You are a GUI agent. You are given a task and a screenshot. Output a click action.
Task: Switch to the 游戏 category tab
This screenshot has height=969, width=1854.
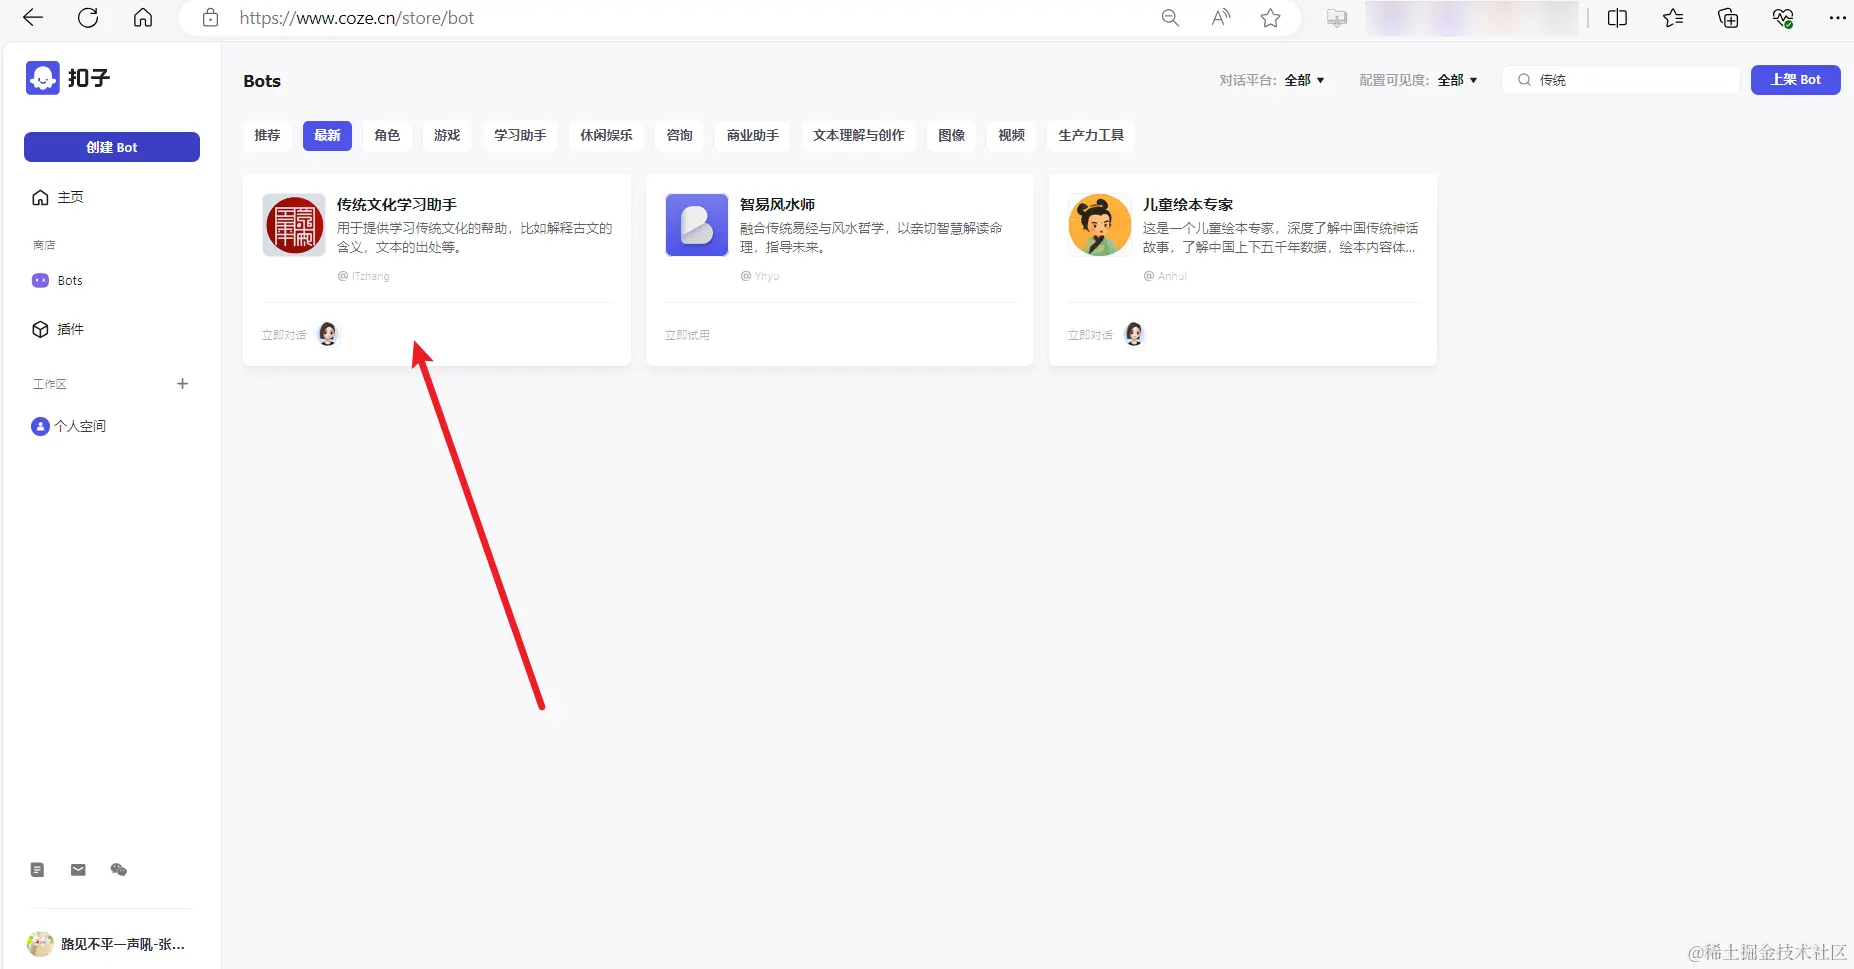click(447, 136)
